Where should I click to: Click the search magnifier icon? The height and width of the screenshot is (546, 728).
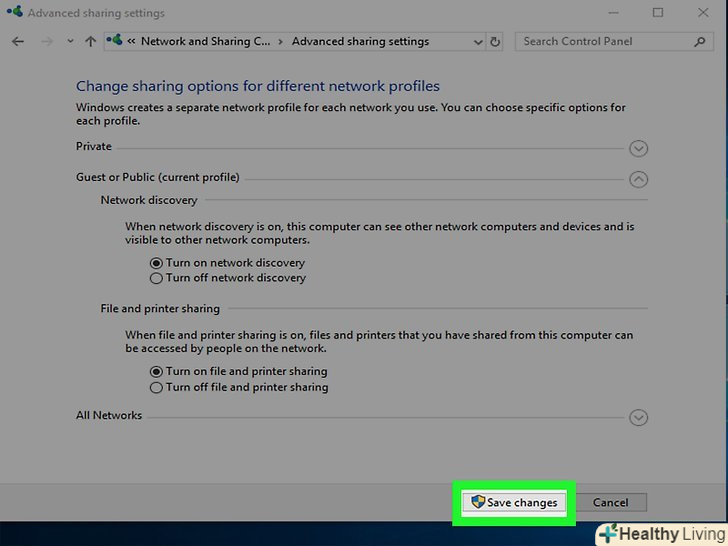click(700, 42)
